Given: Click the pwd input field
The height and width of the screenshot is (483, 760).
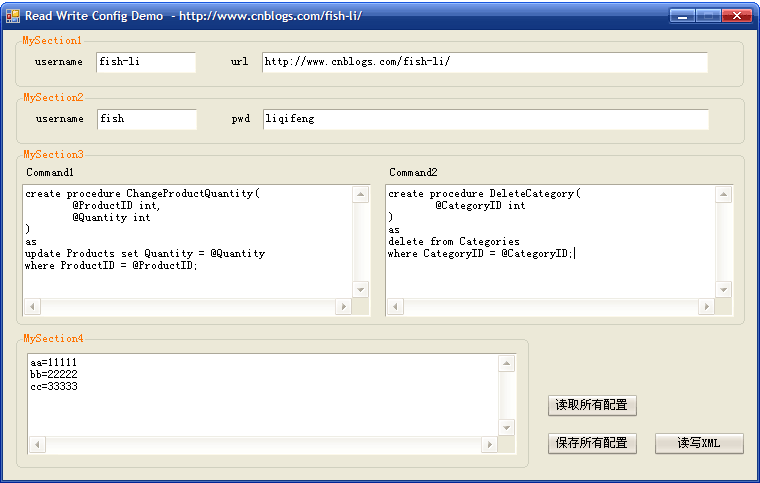Looking at the screenshot, I should pyautogui.click(x=485, y=119).
